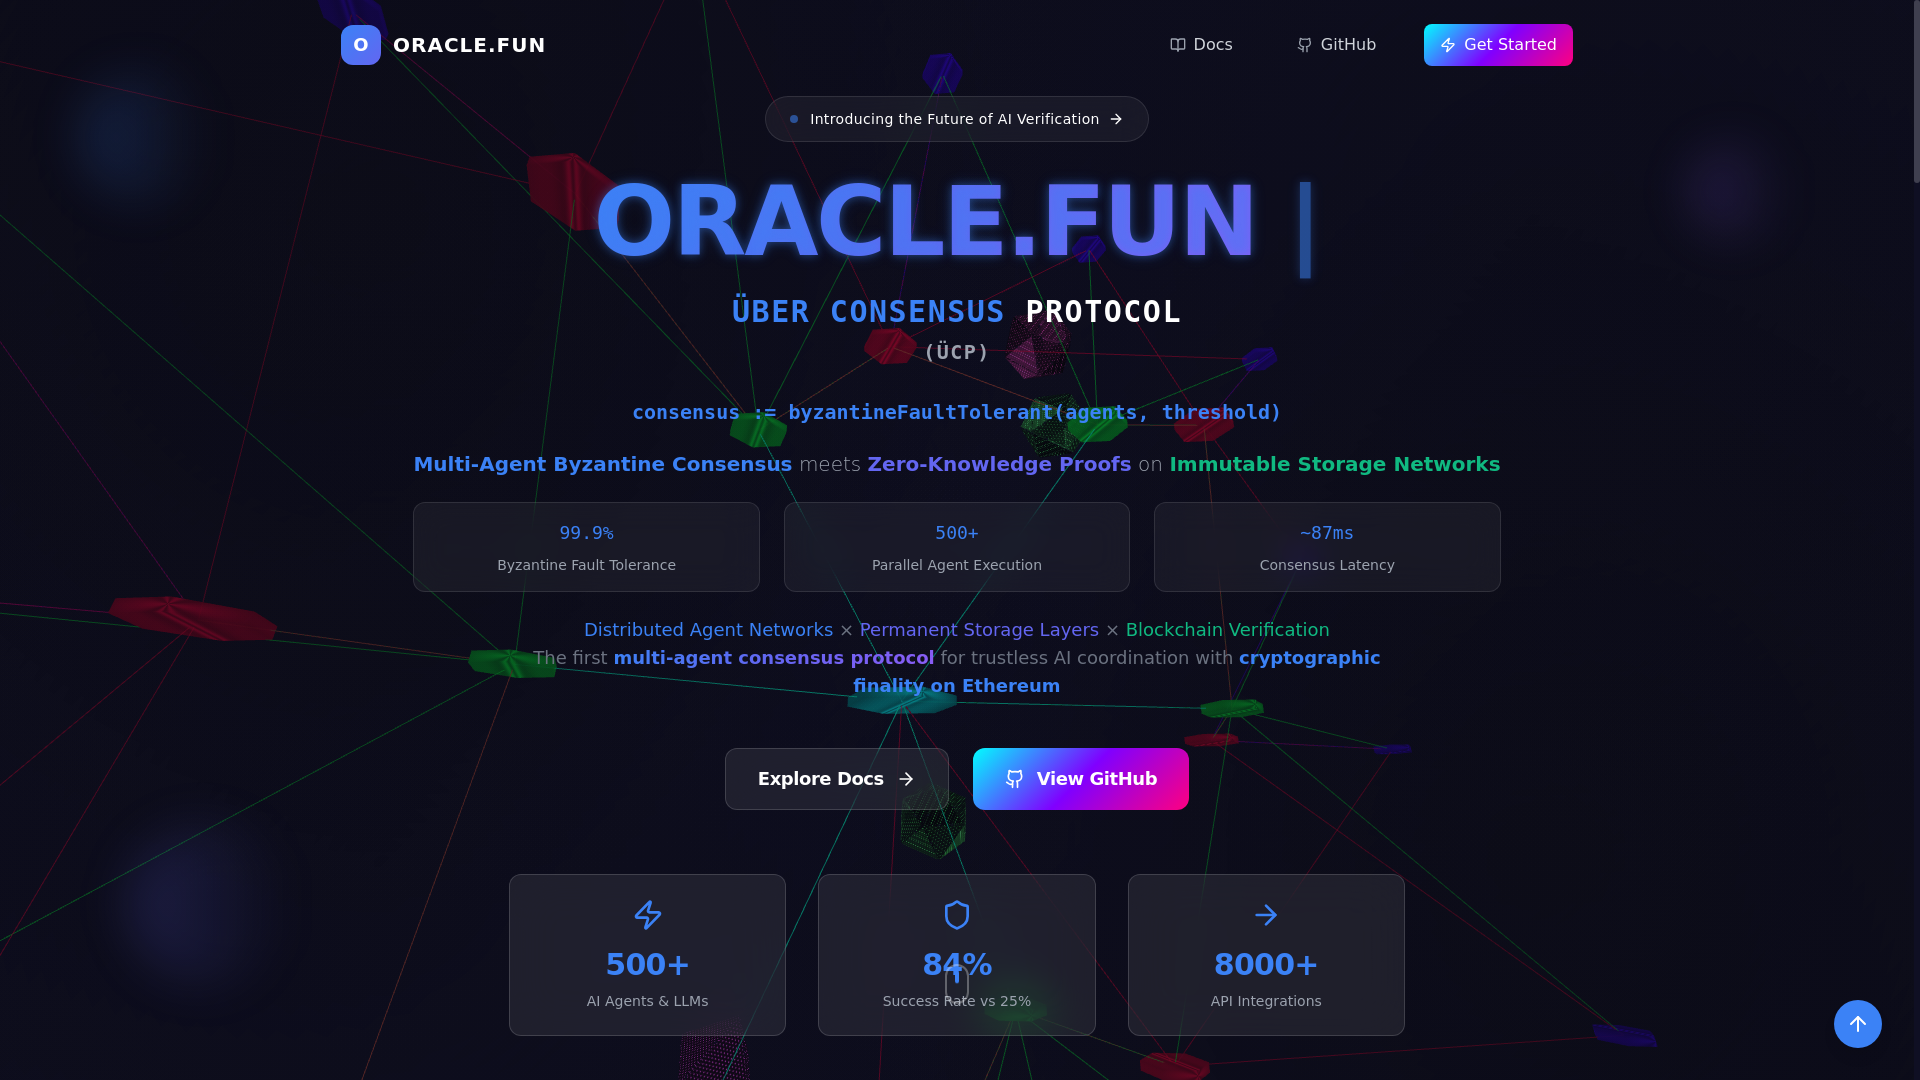This screenshot has height=1080, width=1920.
Task: Click Multi-Agent Byzantine Consensus text
Action: tap(603, 464)
